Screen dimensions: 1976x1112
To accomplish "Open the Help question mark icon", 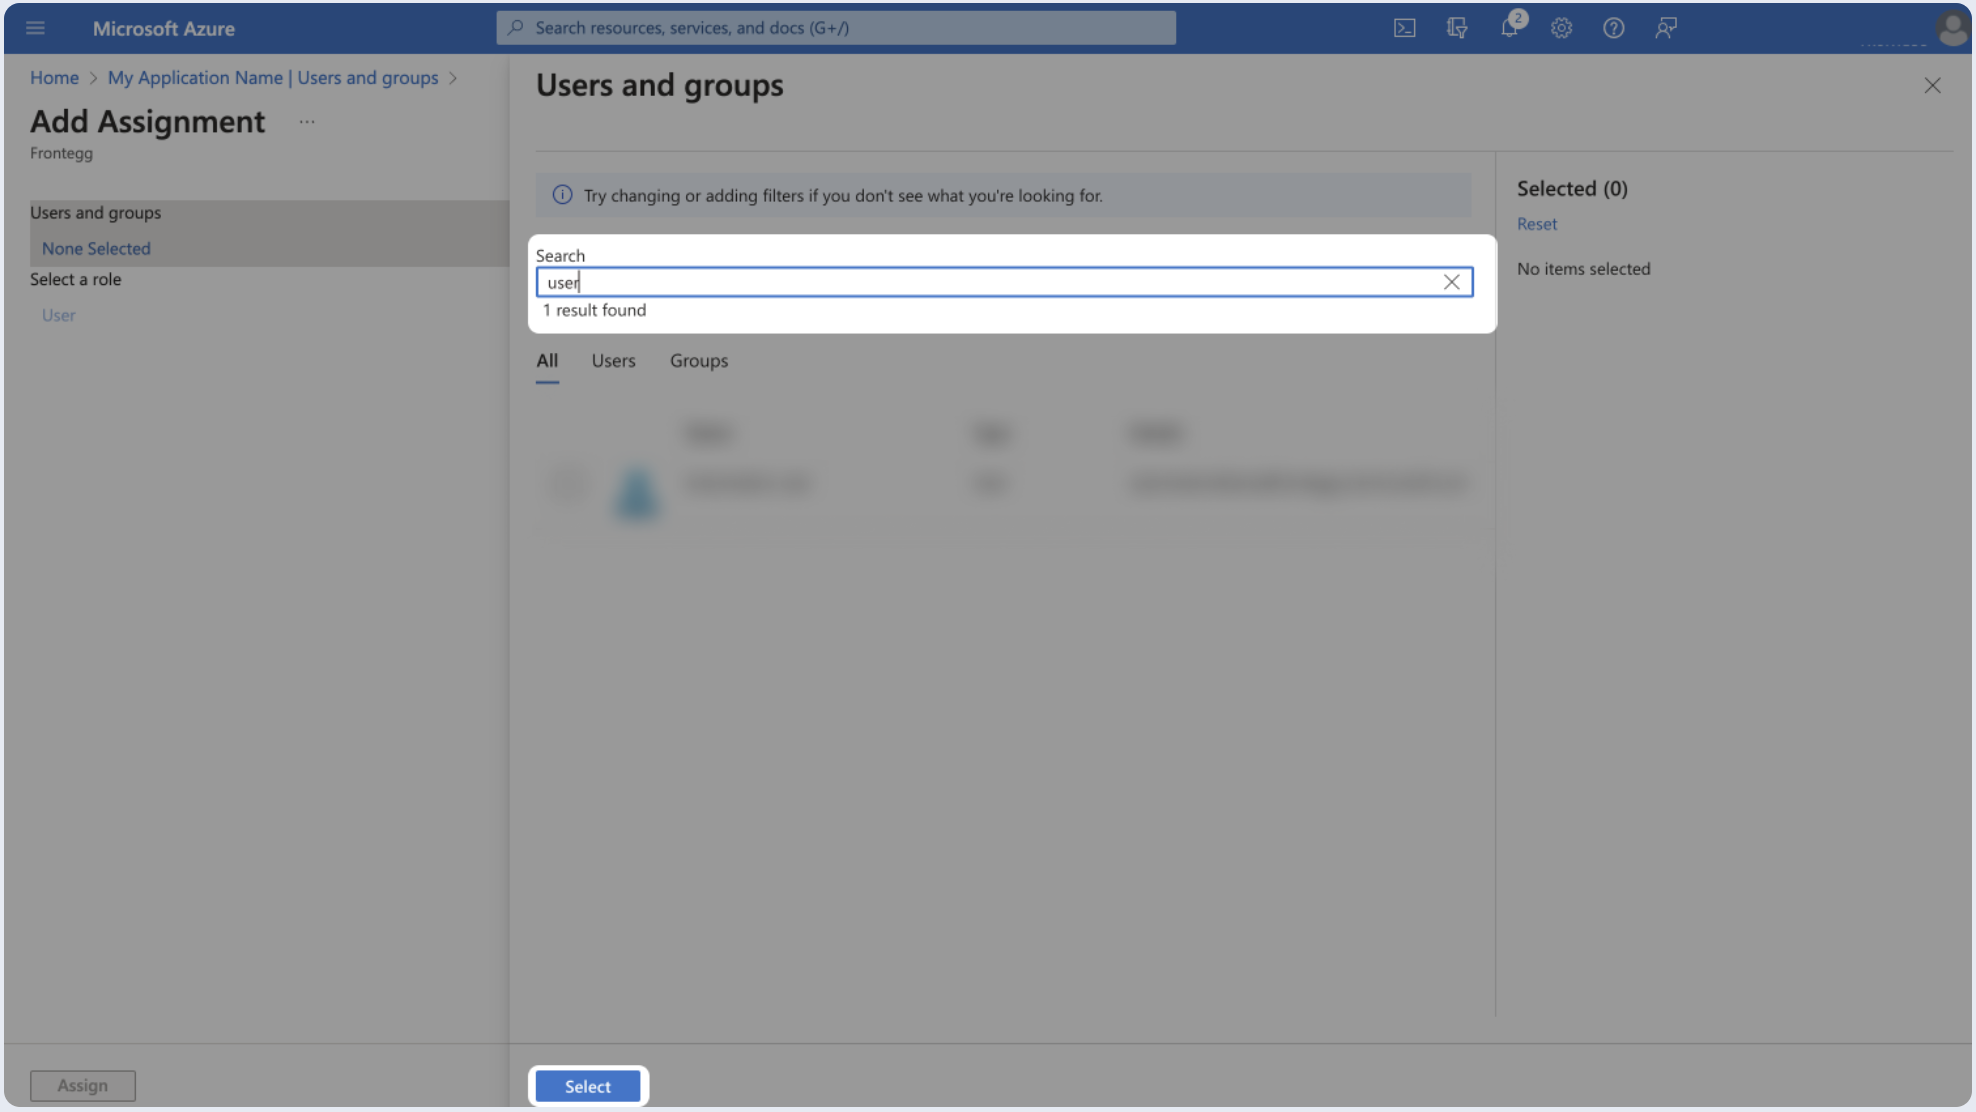I will pos(1613,28).
